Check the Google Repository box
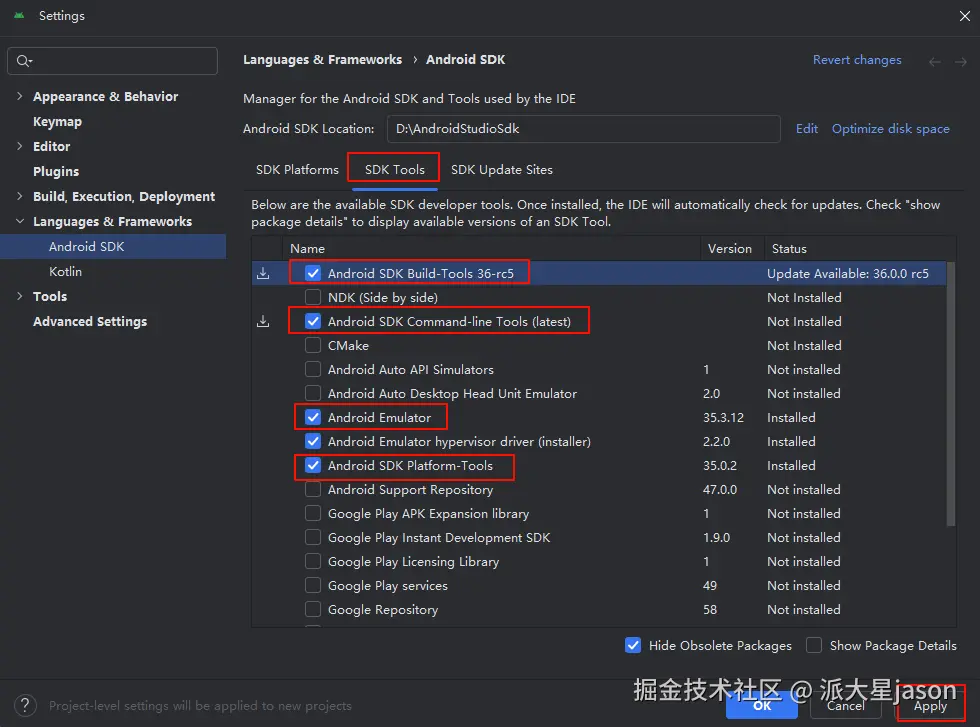The width and height of the screenshot is (980, 727). pos(313,609)
